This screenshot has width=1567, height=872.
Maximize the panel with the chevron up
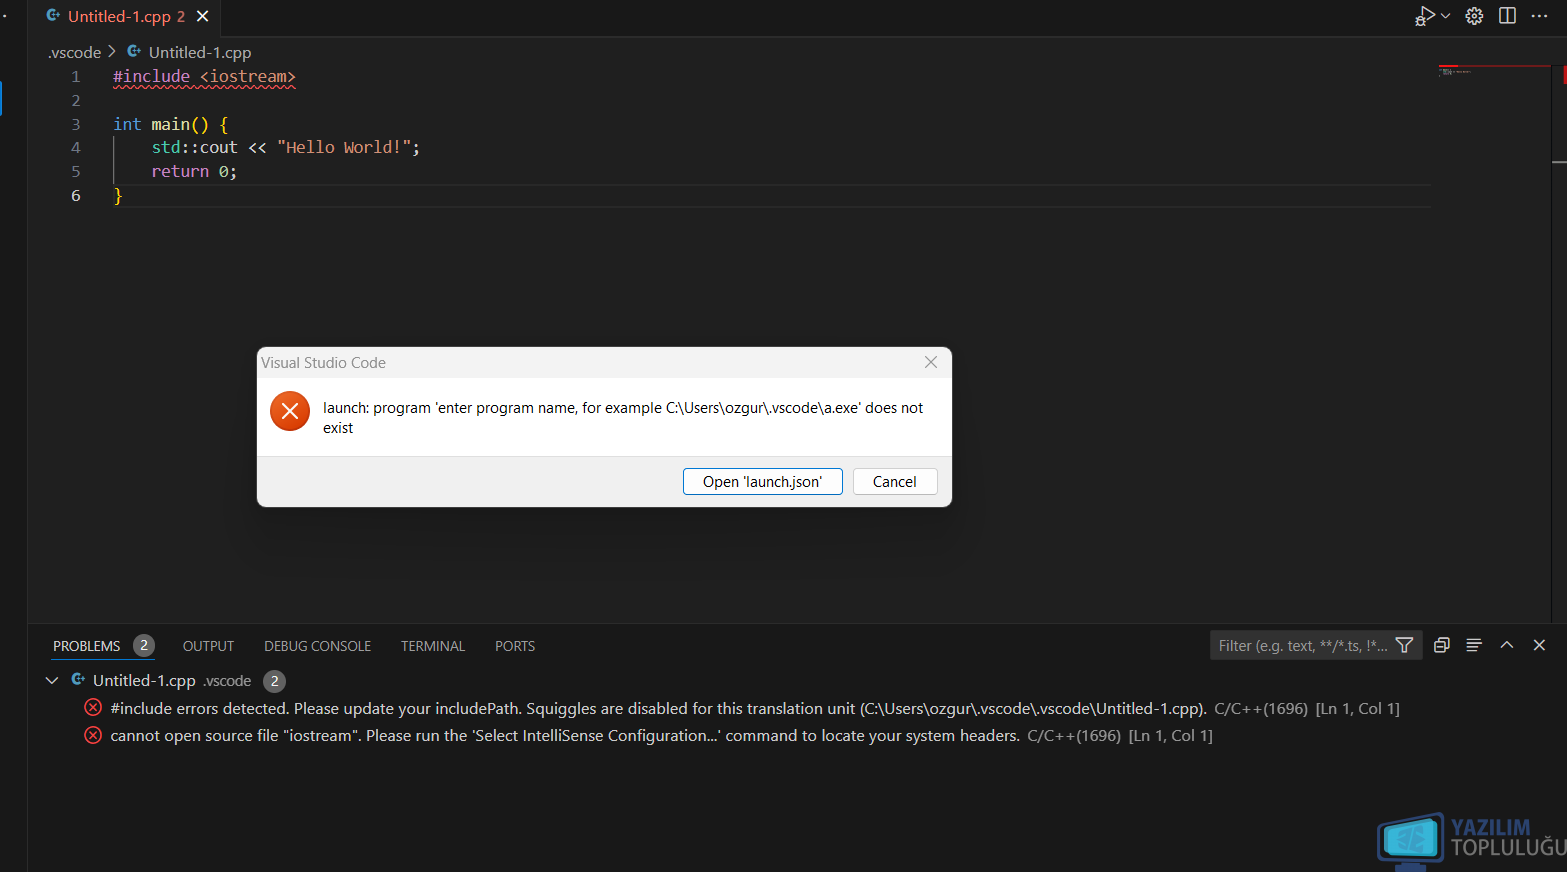[x=1507, y=646]
